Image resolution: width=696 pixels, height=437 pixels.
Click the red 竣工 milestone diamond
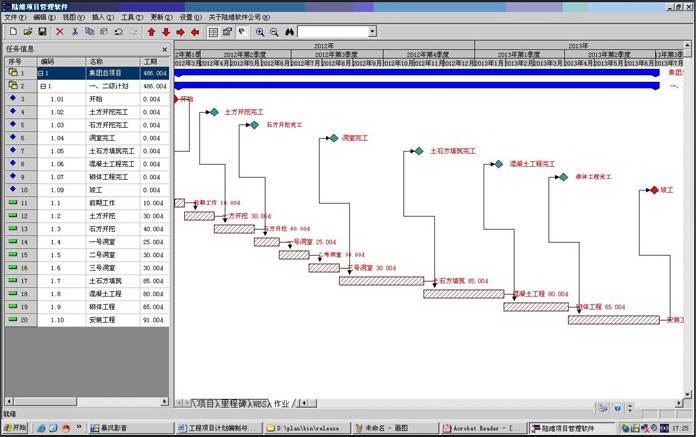(654, 190)
